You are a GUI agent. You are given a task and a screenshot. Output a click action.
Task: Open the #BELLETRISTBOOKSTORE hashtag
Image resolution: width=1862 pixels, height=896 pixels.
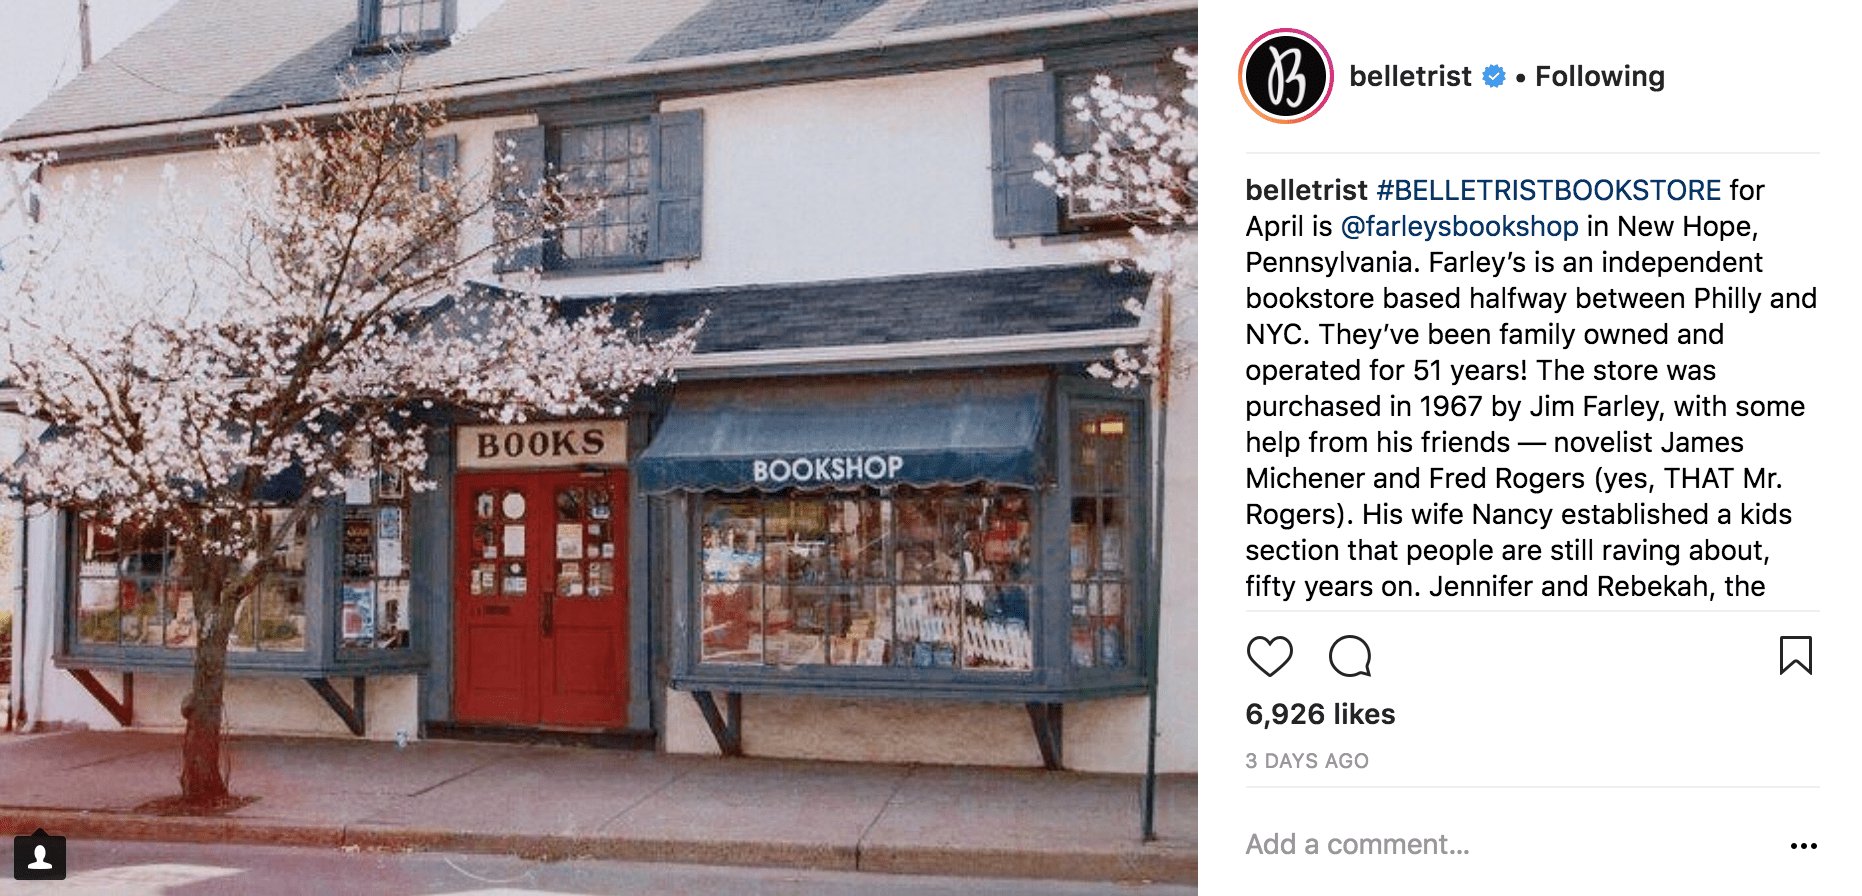click(x=1549, y=190)
